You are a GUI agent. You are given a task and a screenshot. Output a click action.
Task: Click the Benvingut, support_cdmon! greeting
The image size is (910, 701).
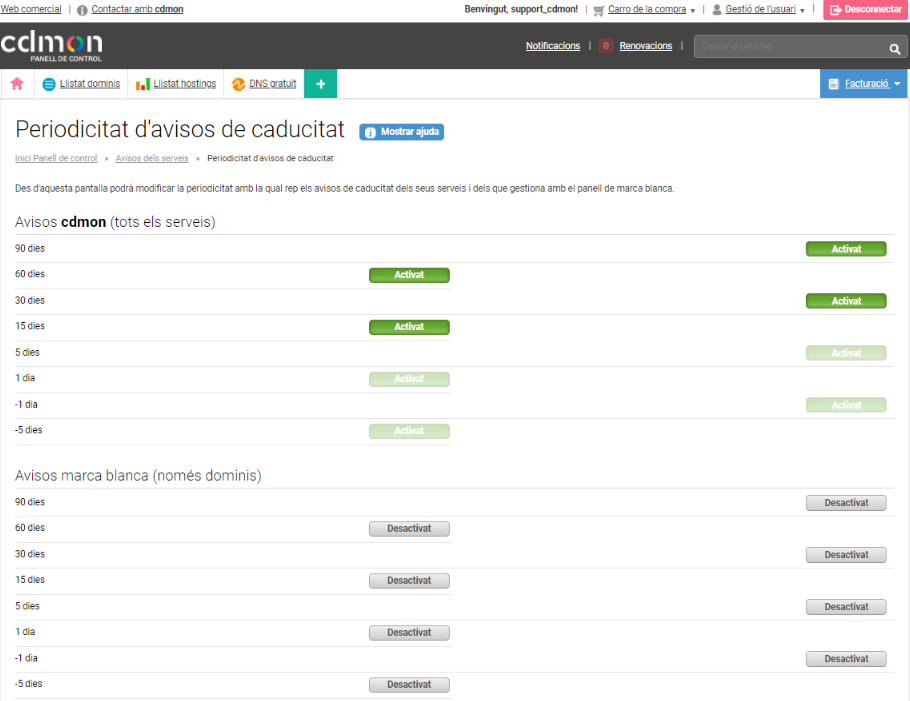521,9
